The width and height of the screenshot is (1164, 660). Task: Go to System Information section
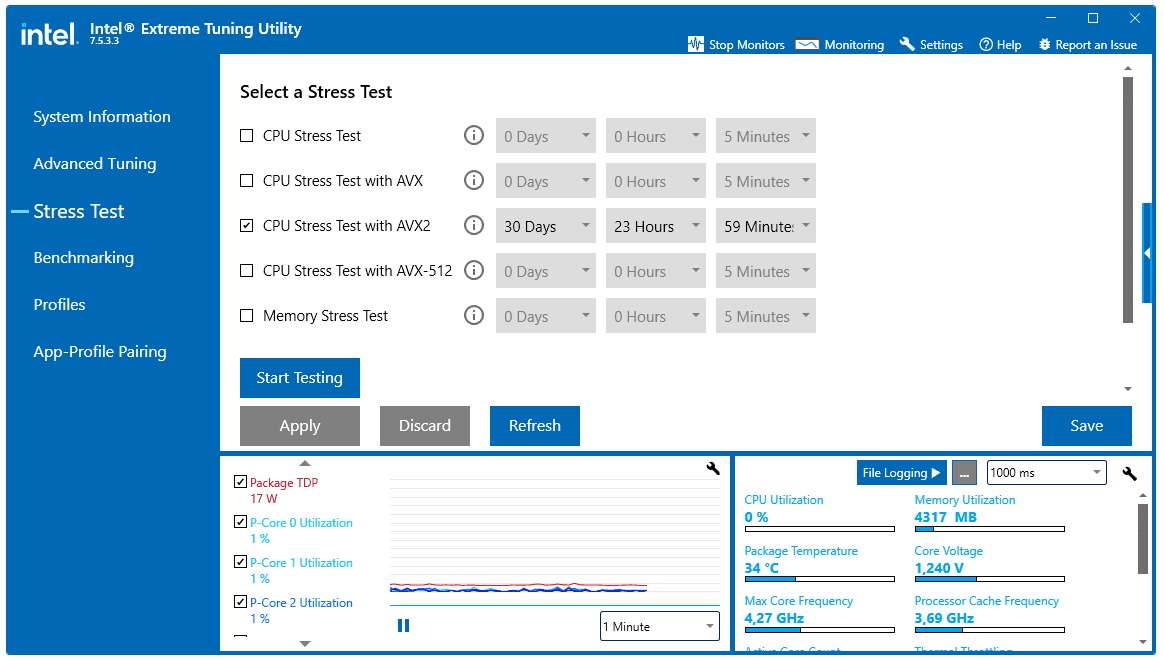102,117
